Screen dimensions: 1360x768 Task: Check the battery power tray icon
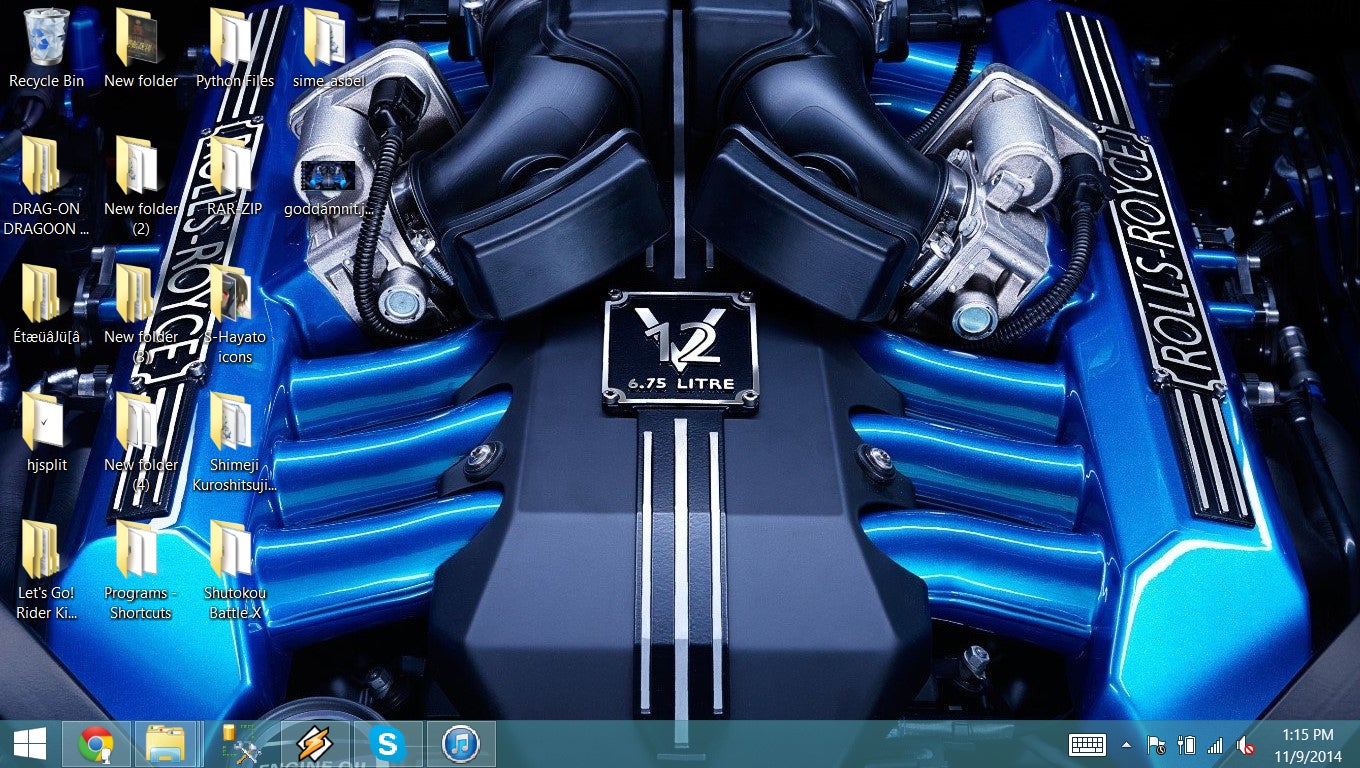coord(1186,745)
